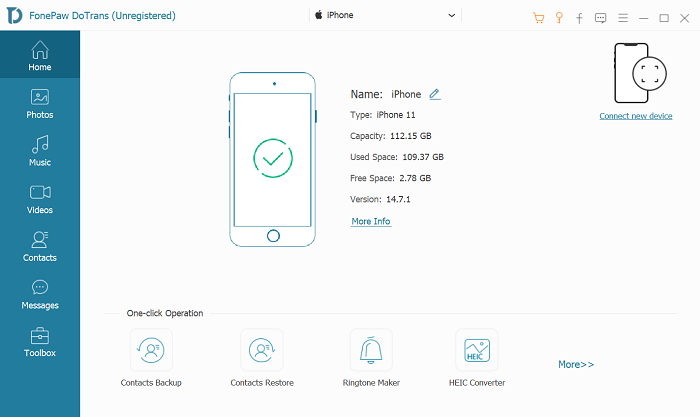The image size is (700, 417).
Task: Click the "Capacity: 112.15 GB" text
Action: tap(391, 136)
